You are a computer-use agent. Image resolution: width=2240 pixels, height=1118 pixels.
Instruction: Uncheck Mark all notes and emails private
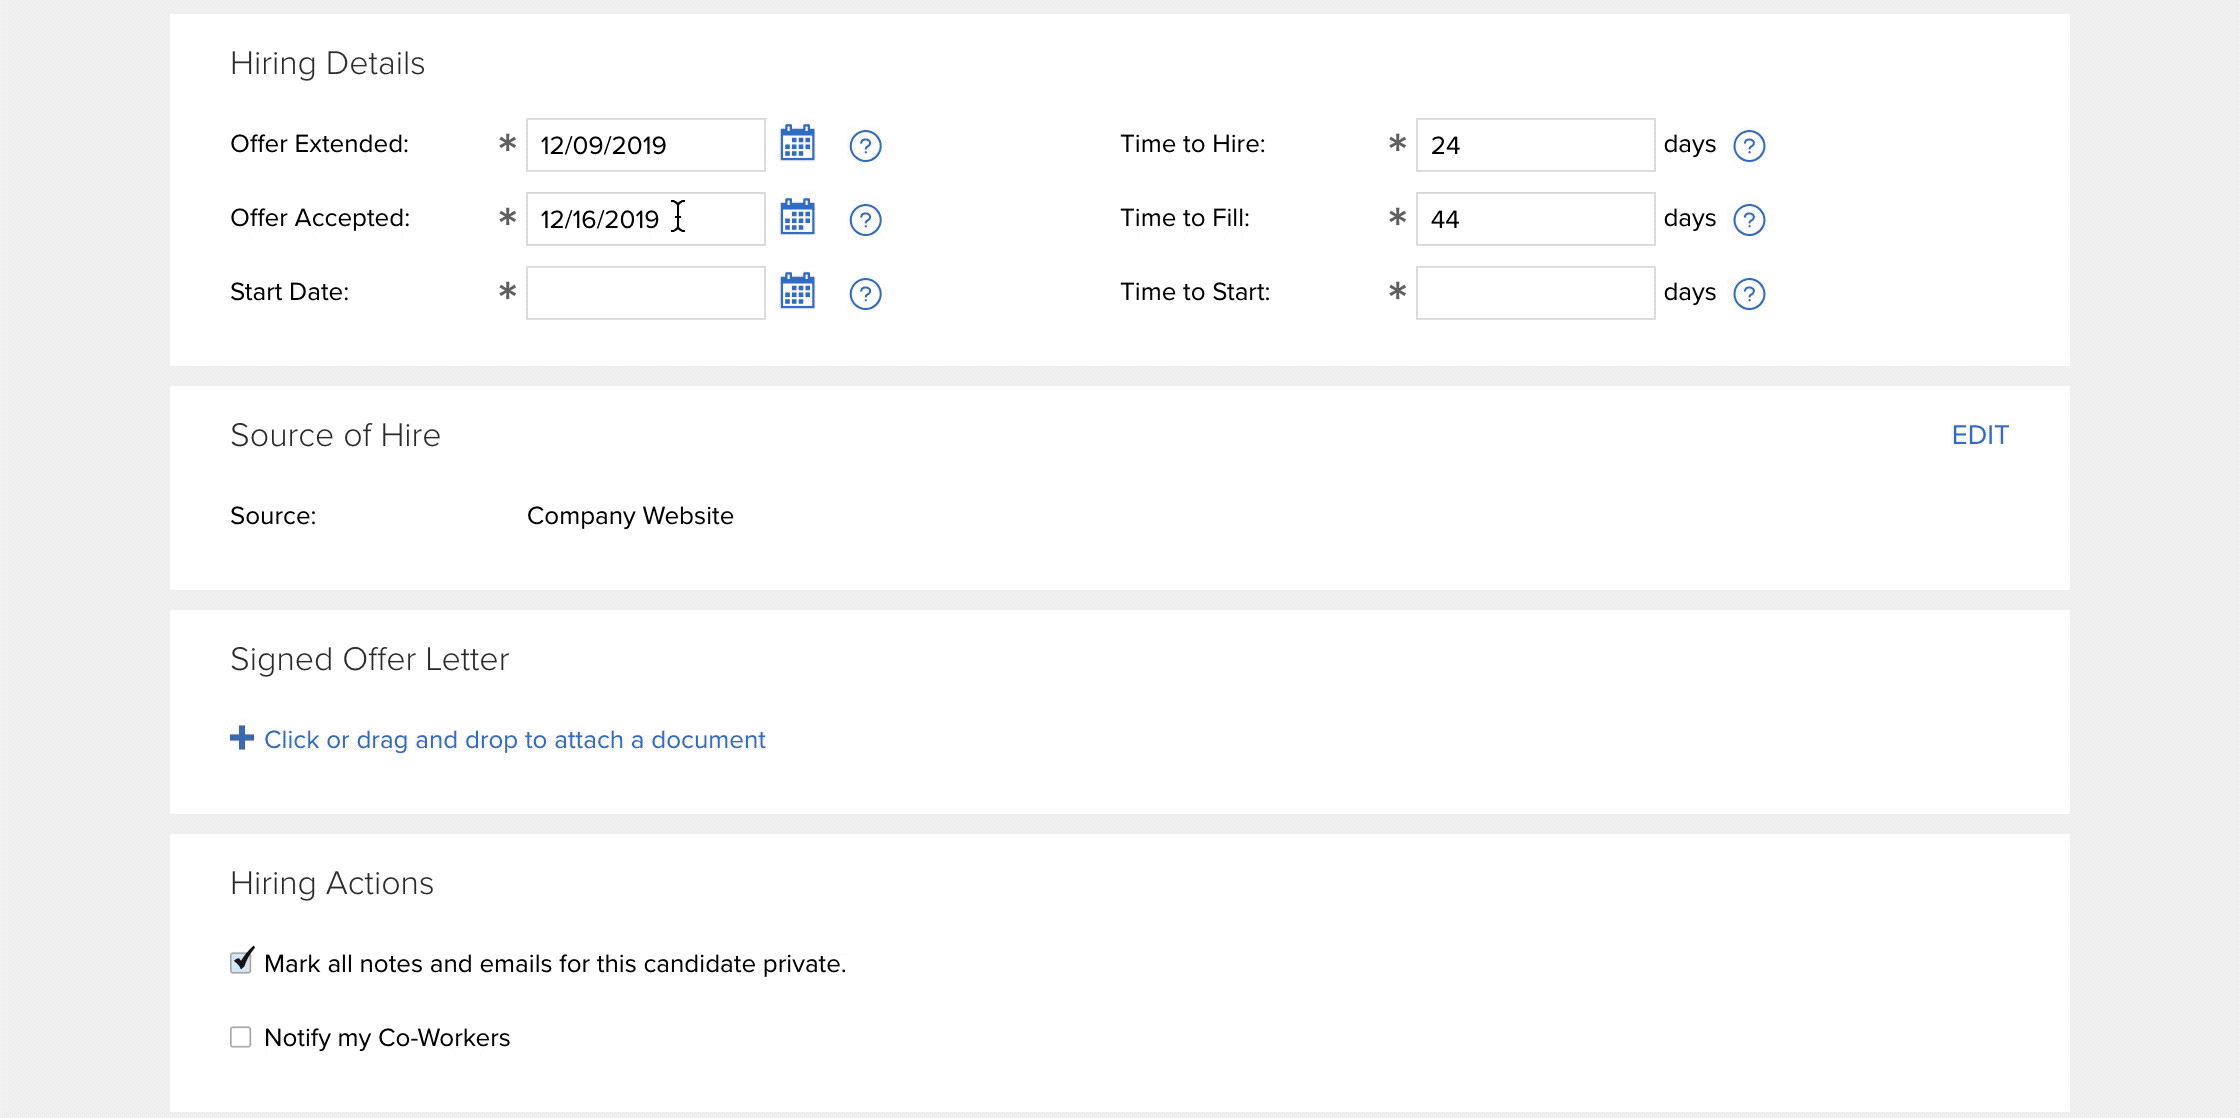pyautogui.click(x=241, y=962)
